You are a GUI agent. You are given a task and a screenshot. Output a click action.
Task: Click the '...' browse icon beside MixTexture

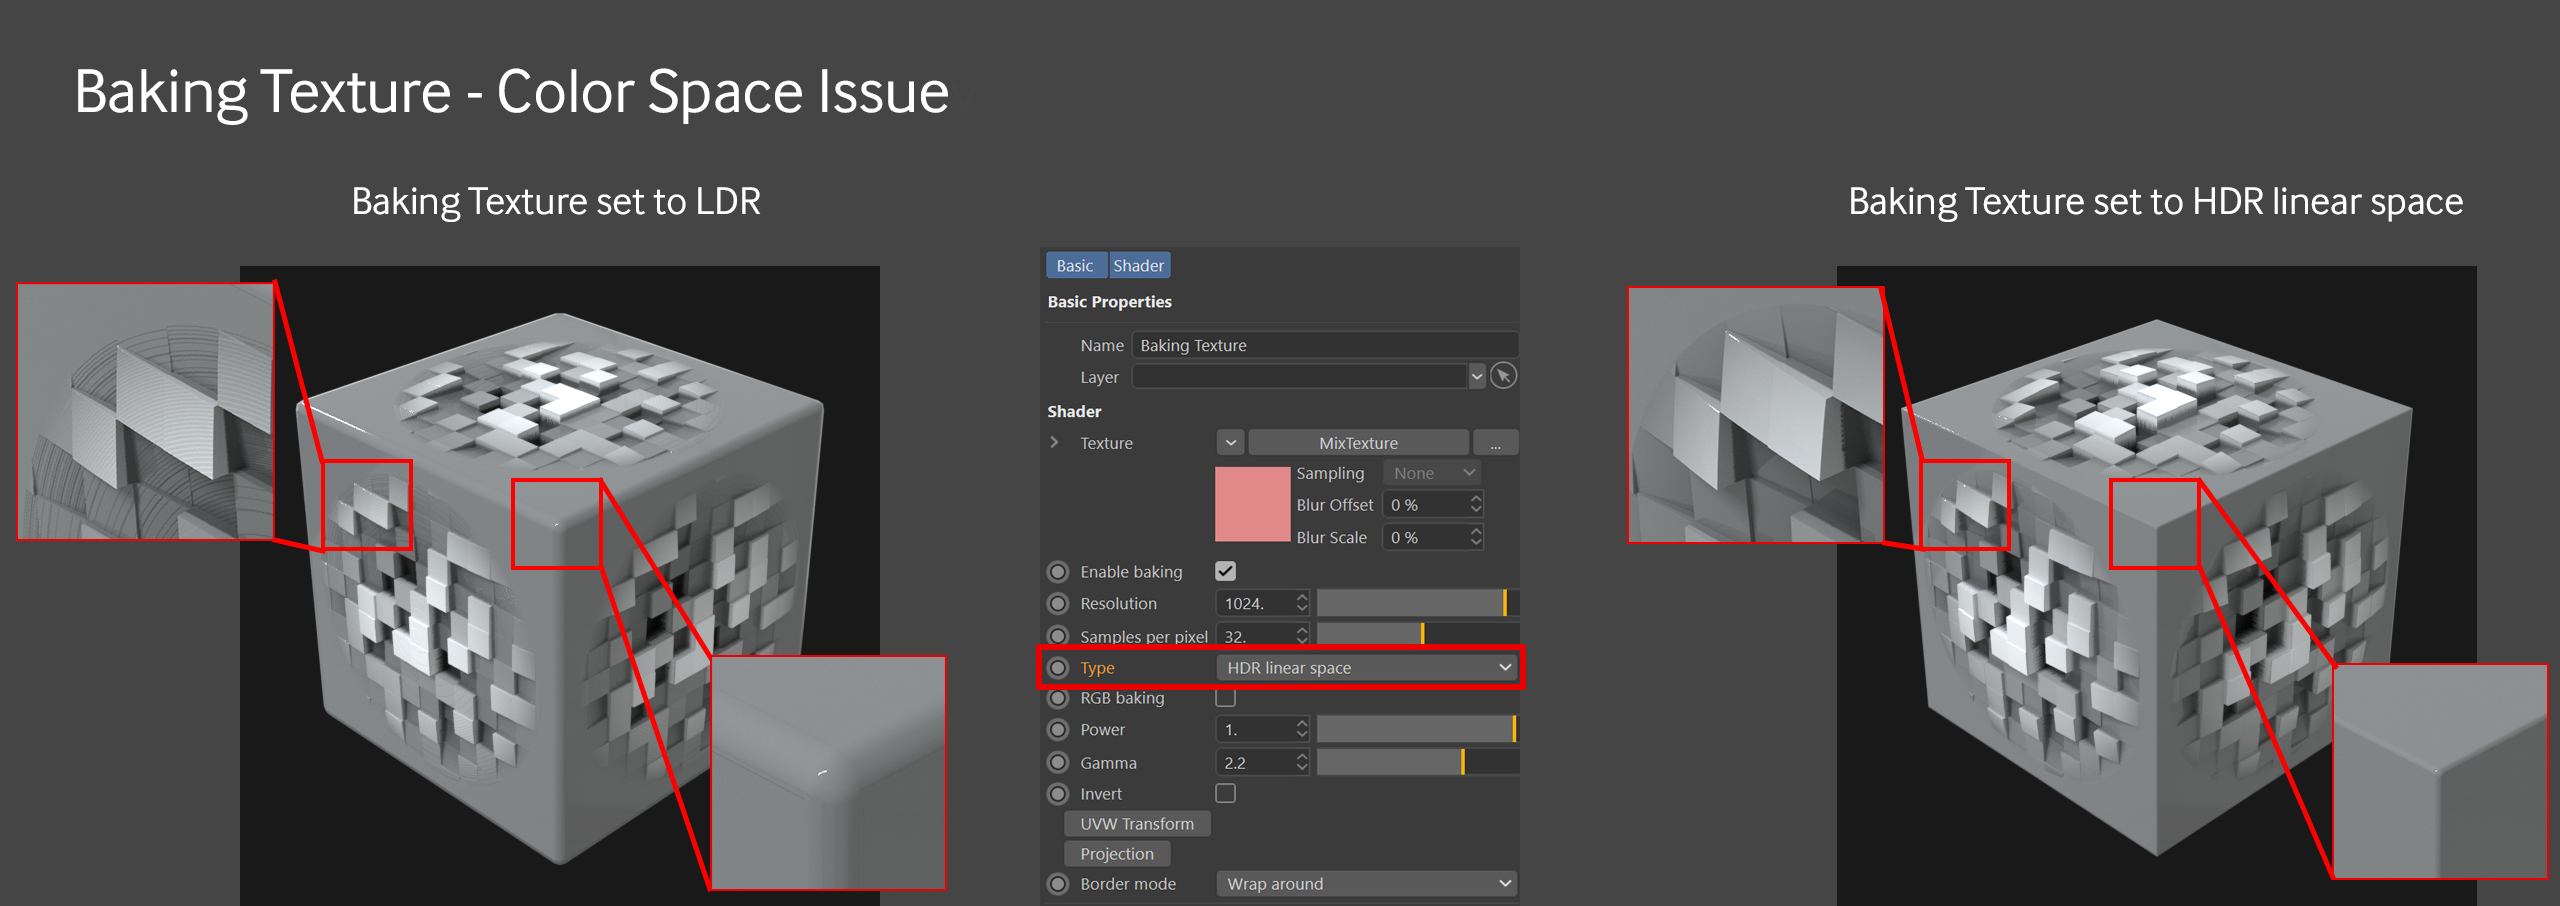coord(1496,442)
